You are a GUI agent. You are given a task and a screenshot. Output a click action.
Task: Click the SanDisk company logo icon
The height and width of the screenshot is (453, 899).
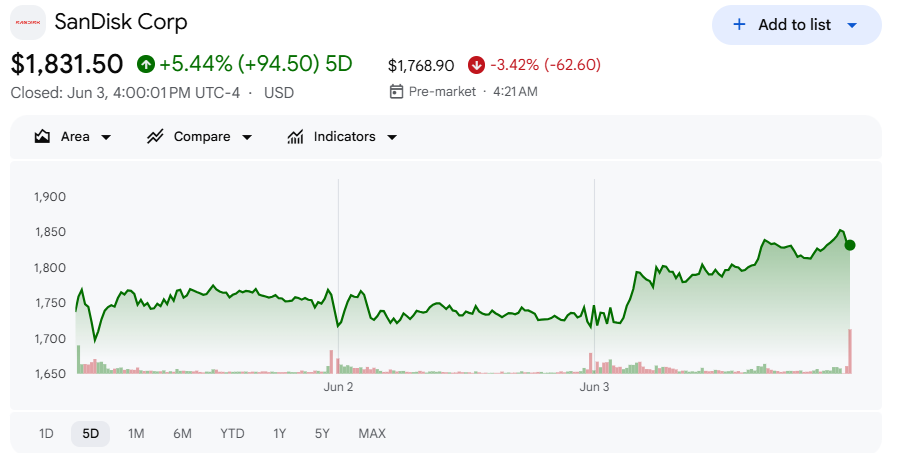coord(28,22)
